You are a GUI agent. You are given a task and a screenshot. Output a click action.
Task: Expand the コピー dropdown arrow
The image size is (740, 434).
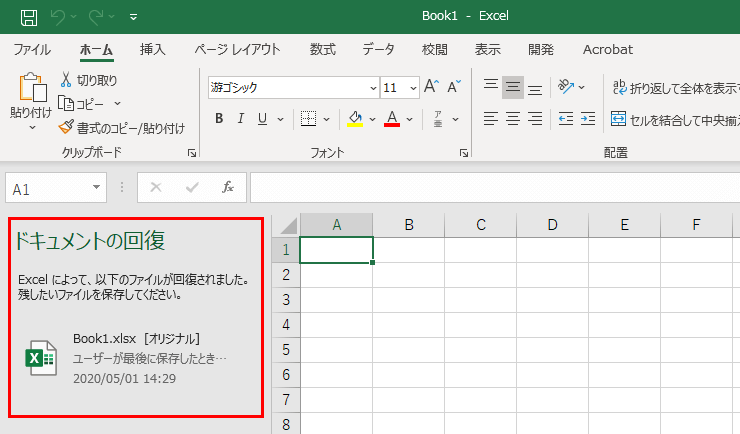(118, 103)
